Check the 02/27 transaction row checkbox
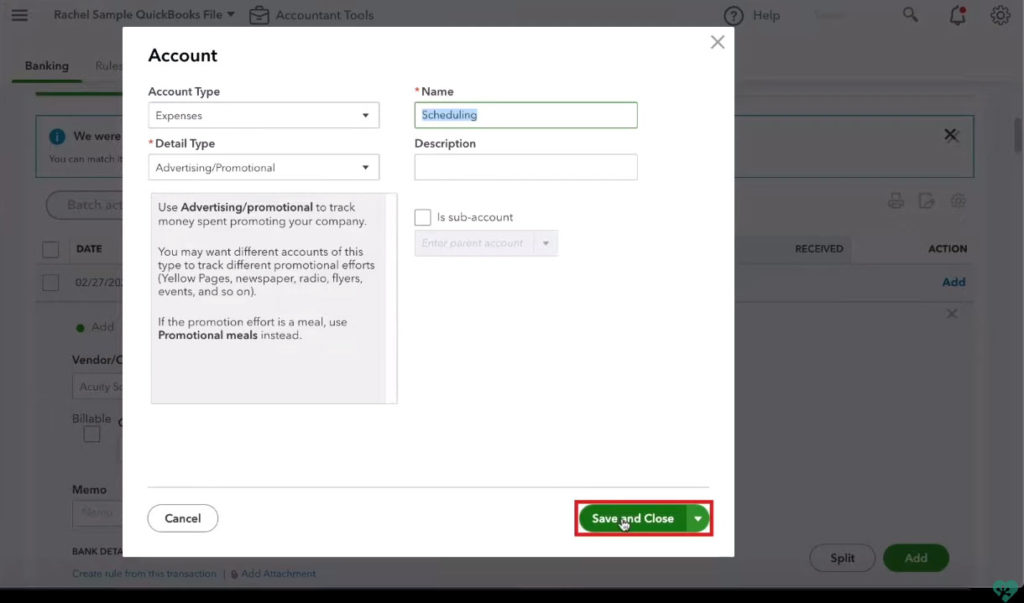 [x=50, y=283]
